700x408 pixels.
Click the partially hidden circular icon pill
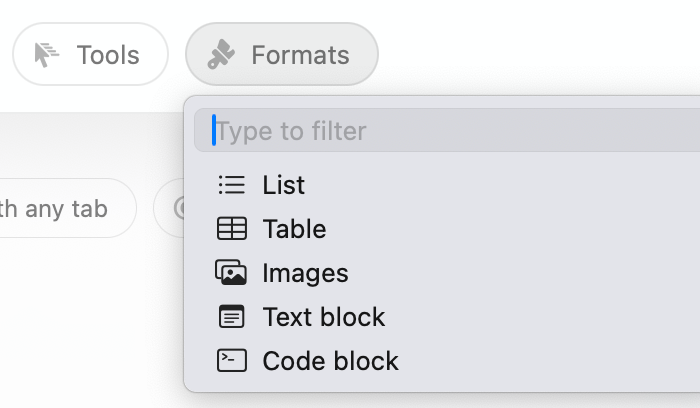170,208
